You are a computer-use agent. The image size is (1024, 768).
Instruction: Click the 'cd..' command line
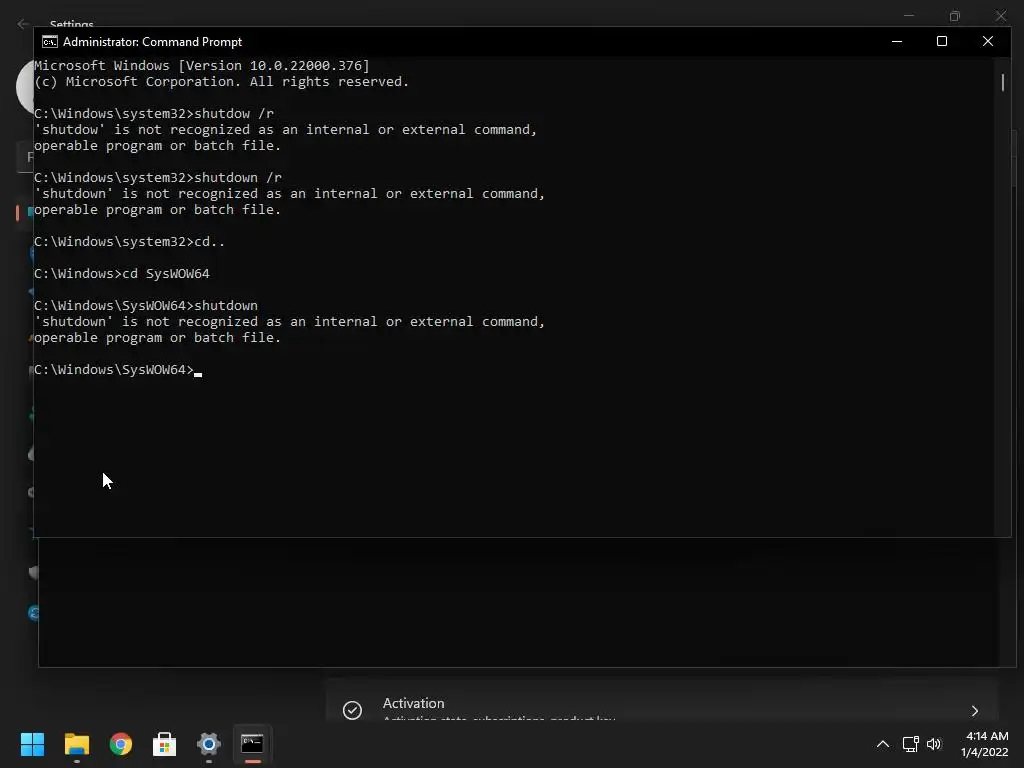[129, 242]
